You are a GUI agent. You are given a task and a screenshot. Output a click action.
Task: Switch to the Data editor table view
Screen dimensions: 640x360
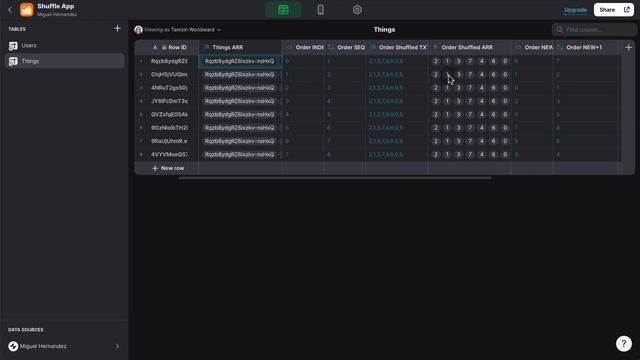point(283,10)
